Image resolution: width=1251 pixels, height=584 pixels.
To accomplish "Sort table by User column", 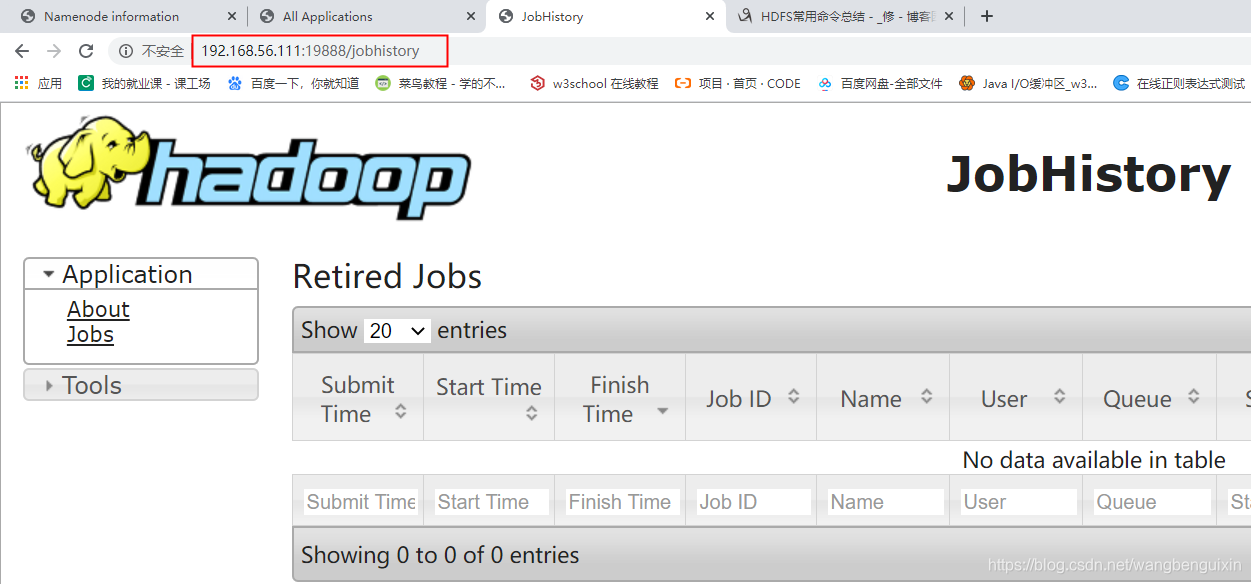I will point(1016,398).
